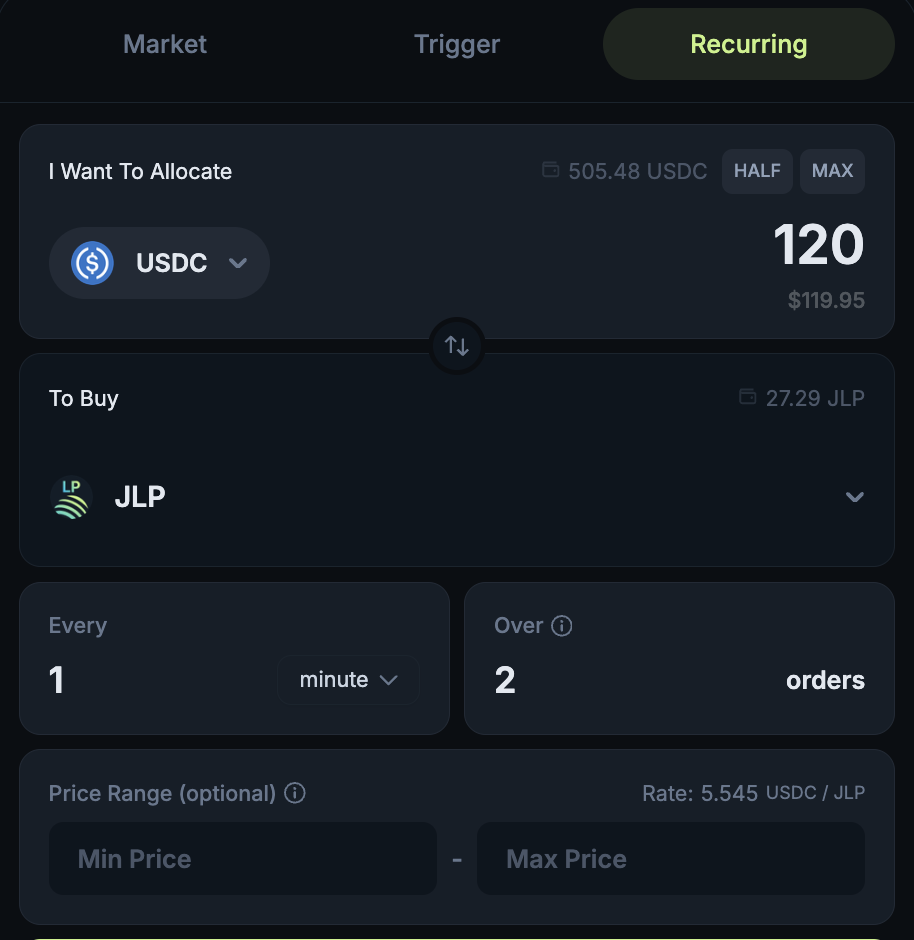Click the USDC coin logo icon
This screenshot has width=914, height=940.
click(92, 263)
